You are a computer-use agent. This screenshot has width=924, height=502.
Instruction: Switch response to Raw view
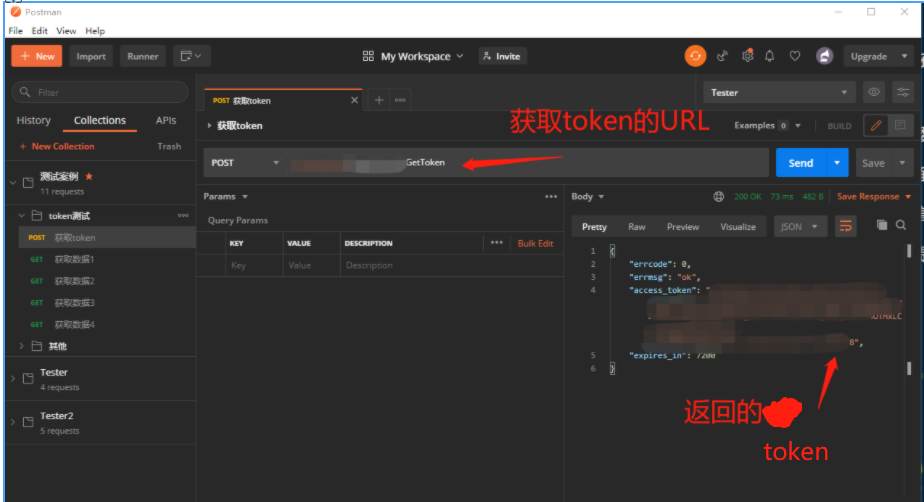[x=636, y=227]
